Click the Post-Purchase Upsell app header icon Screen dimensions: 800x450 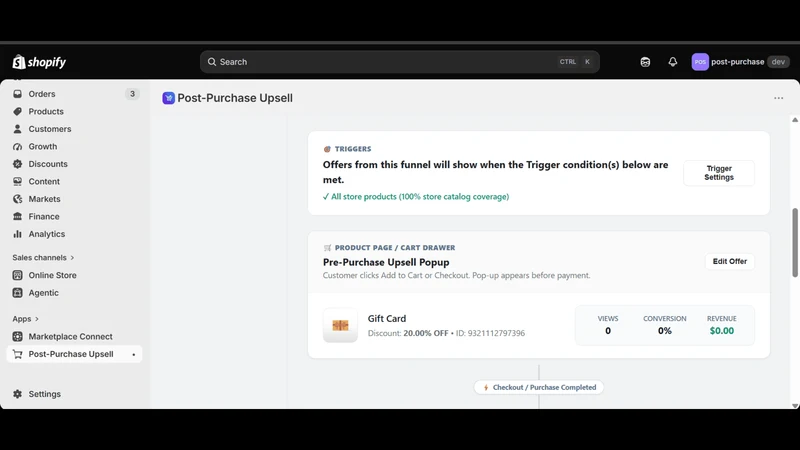coord(168,98)
